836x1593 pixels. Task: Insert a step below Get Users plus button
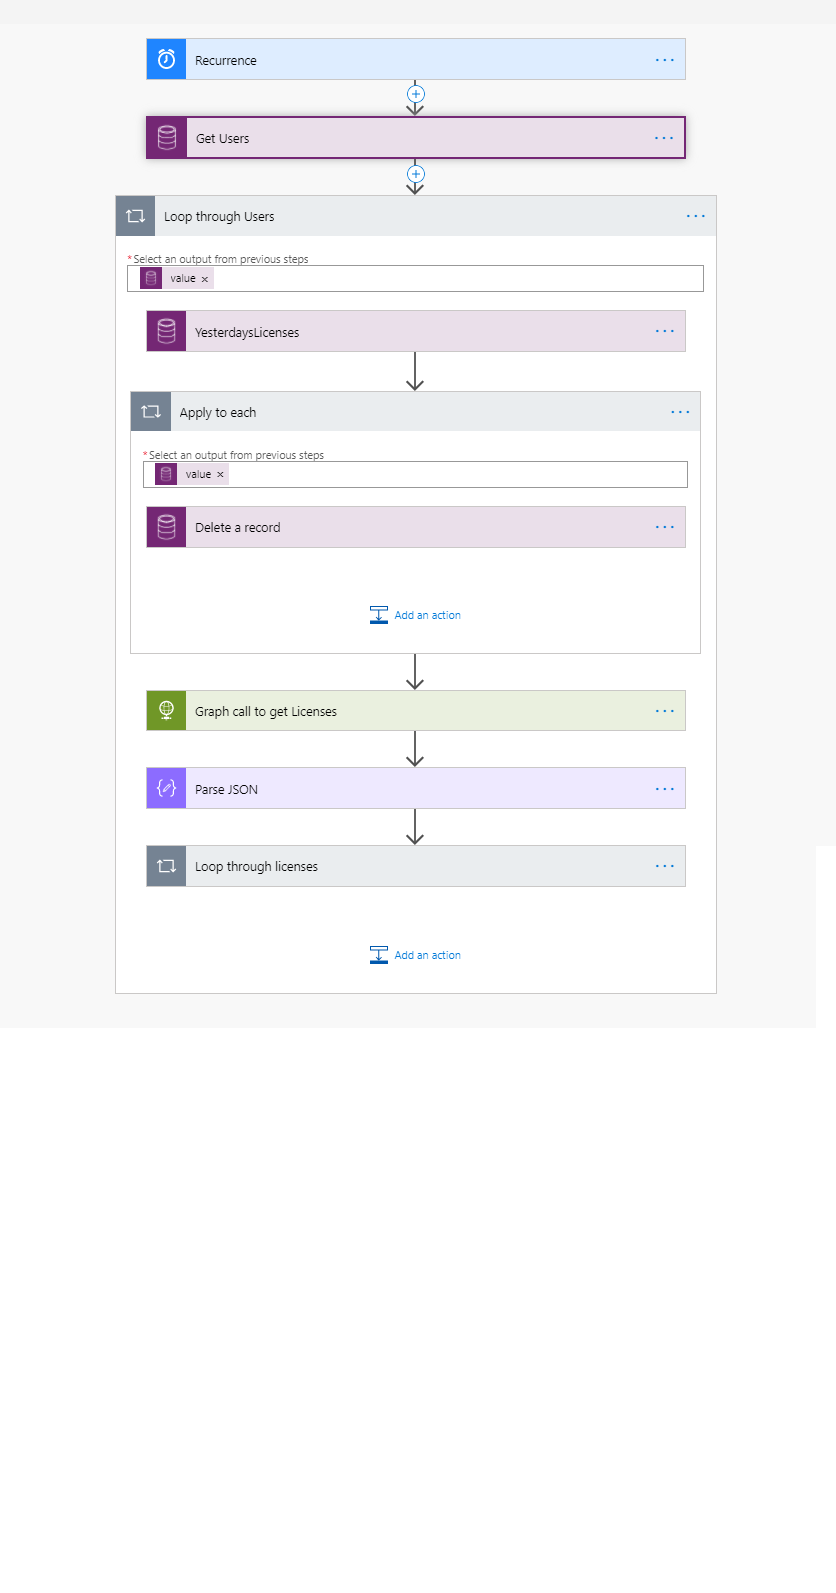416,174
